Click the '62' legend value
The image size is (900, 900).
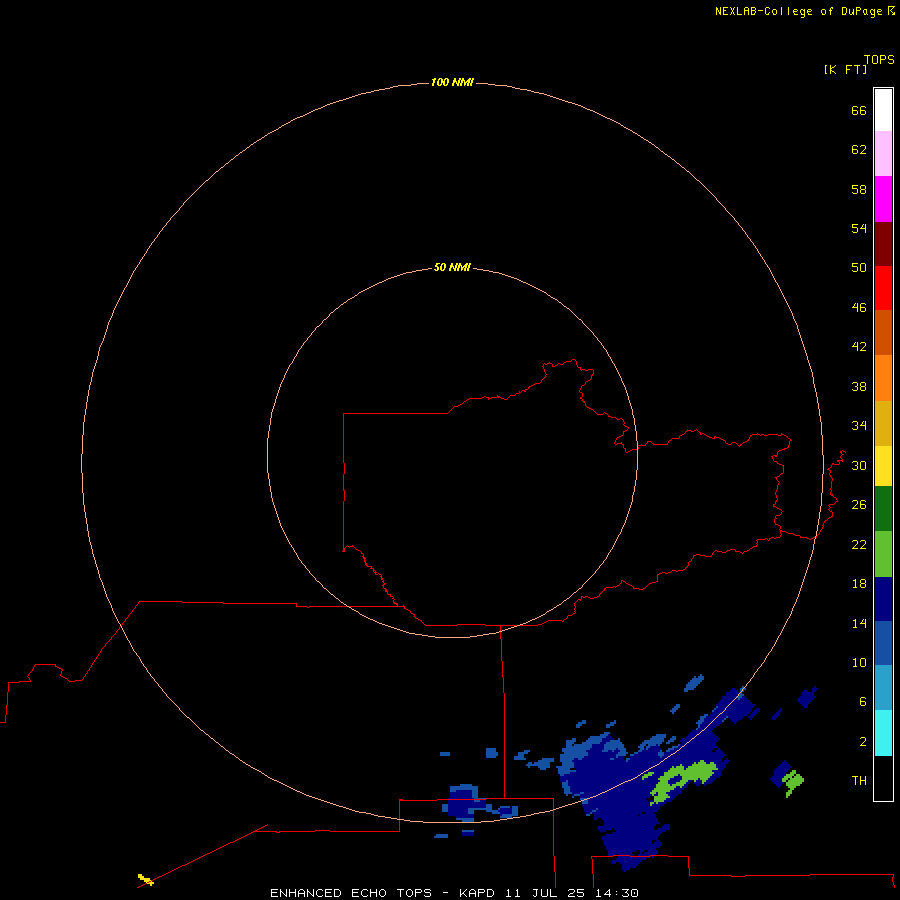(859, 150)
